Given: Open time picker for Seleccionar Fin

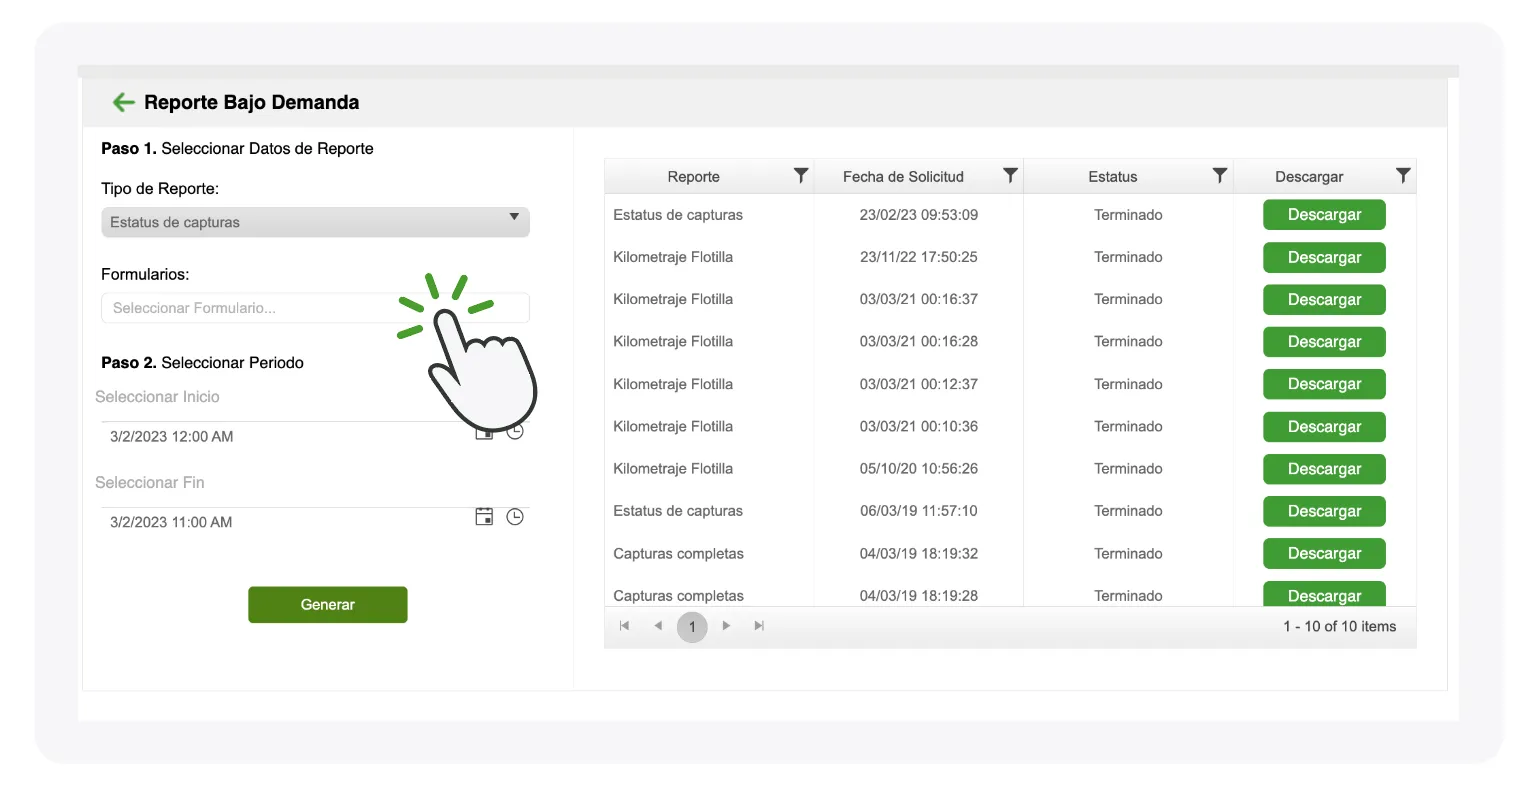Looking at the screenshot, I should 515,517.
